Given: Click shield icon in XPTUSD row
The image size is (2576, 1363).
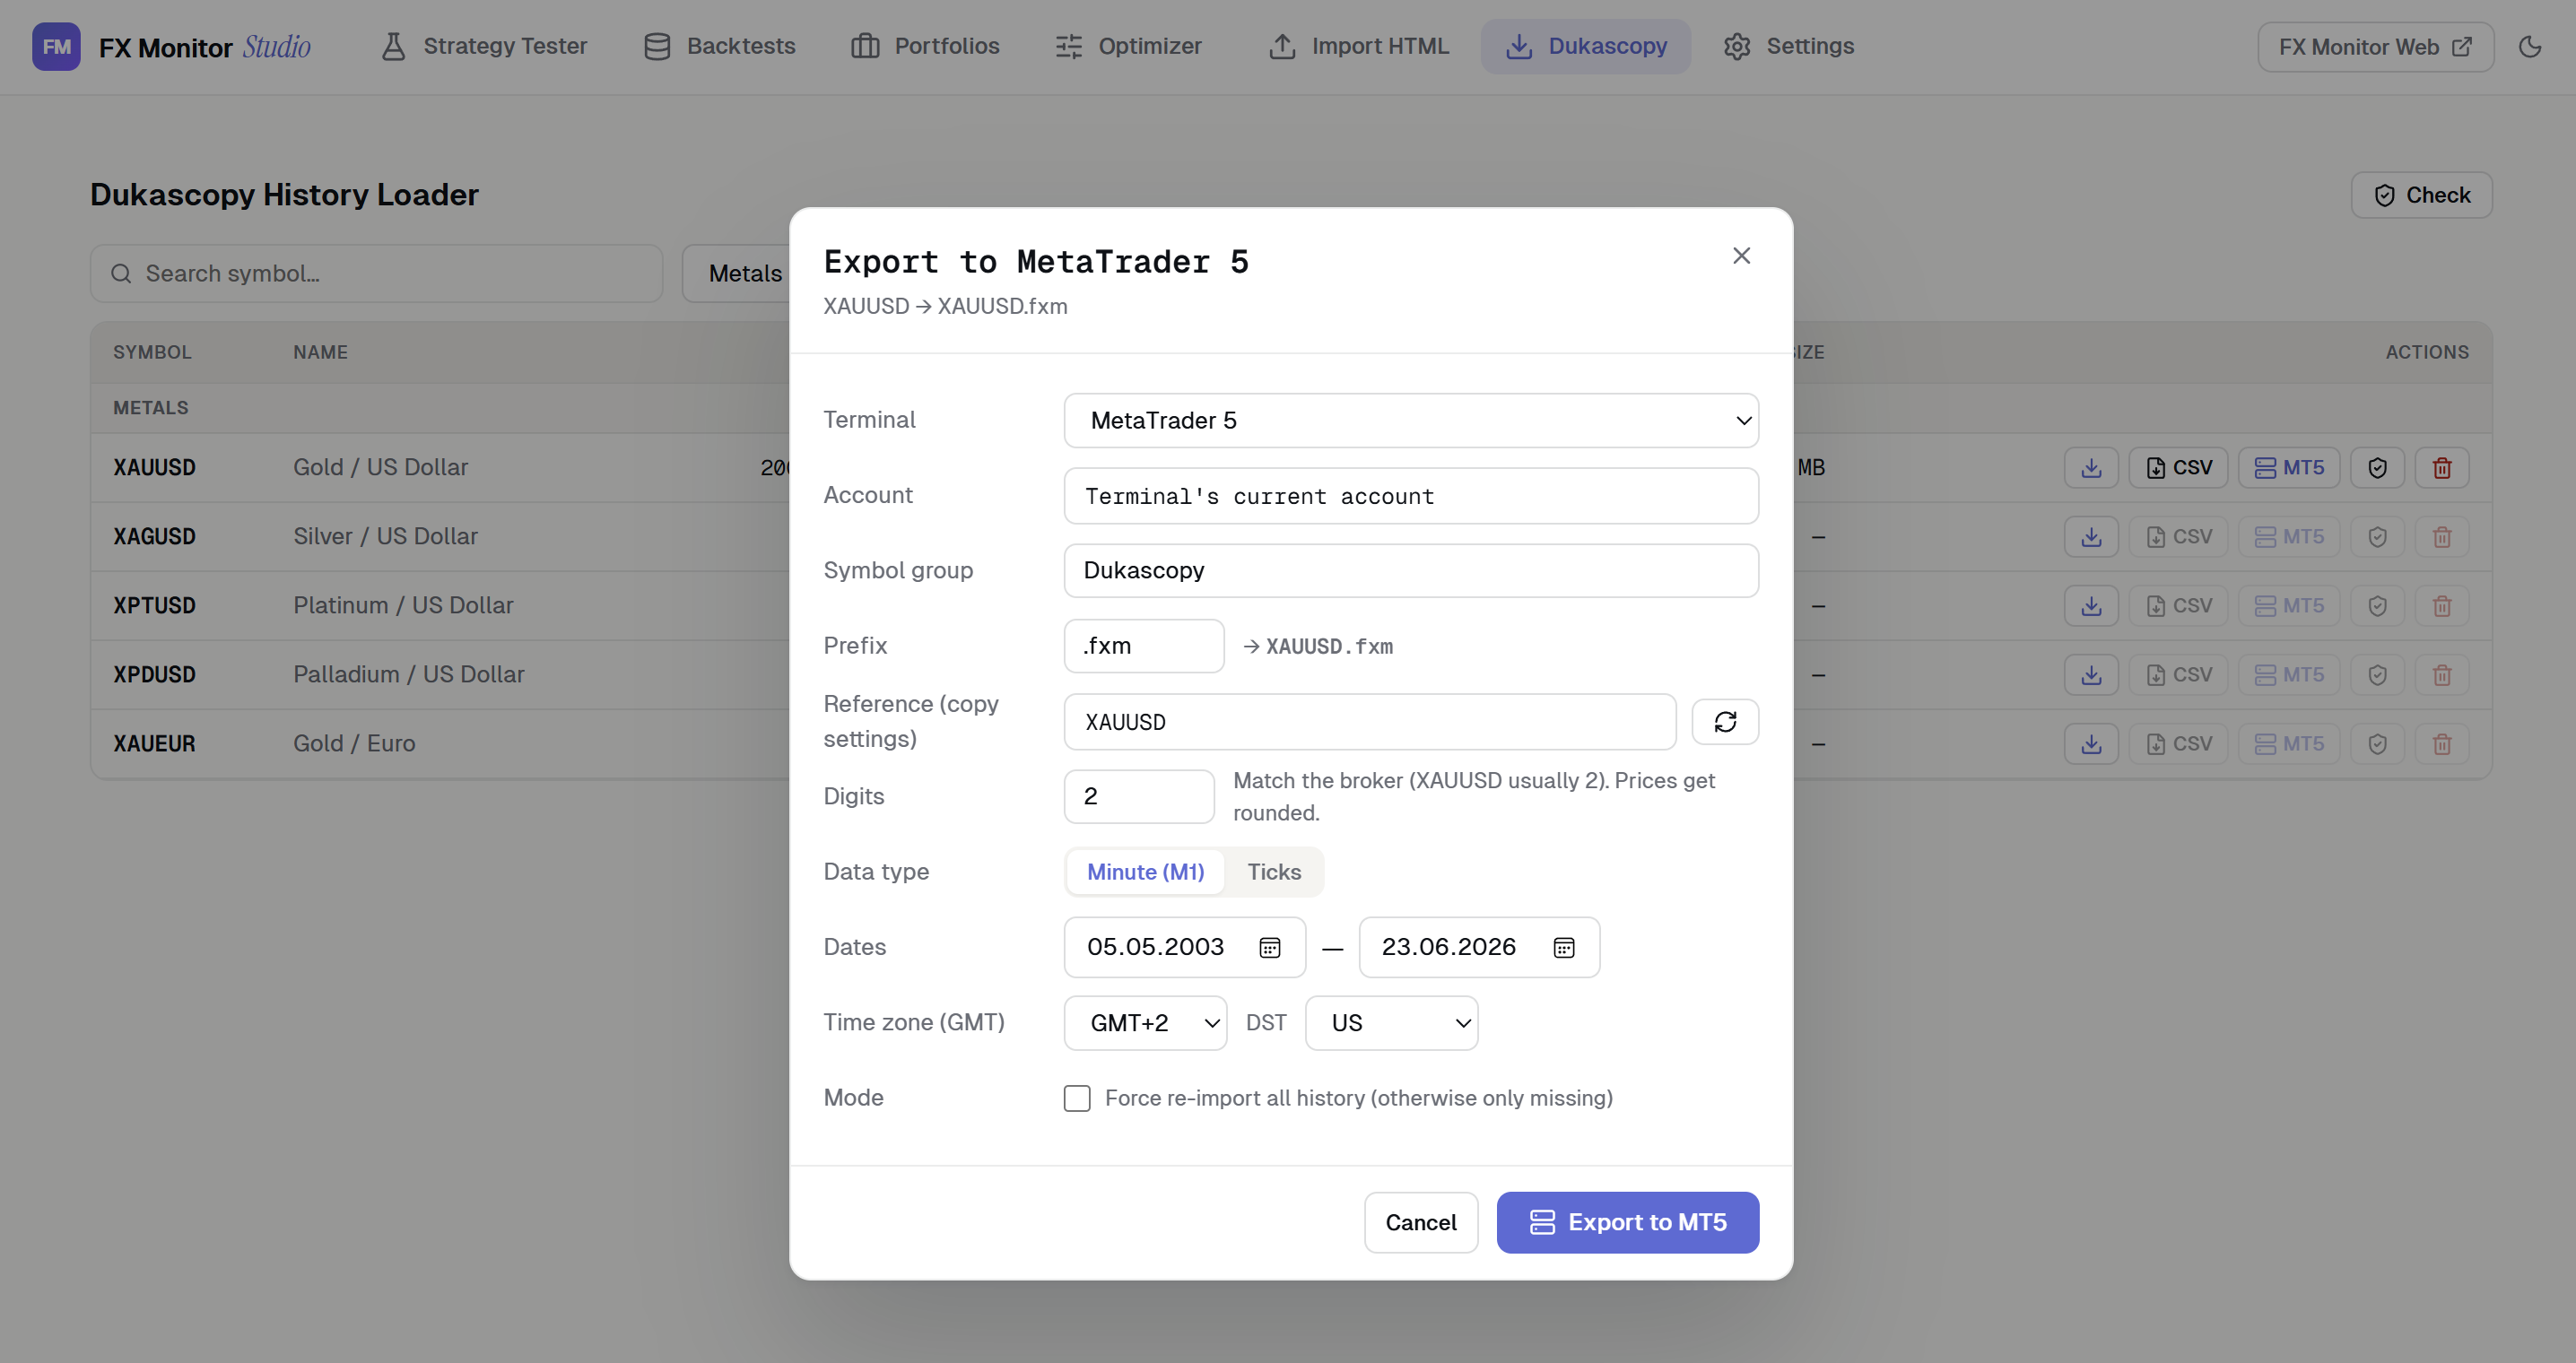Looking at the screenshot, I should [2378, 605].
